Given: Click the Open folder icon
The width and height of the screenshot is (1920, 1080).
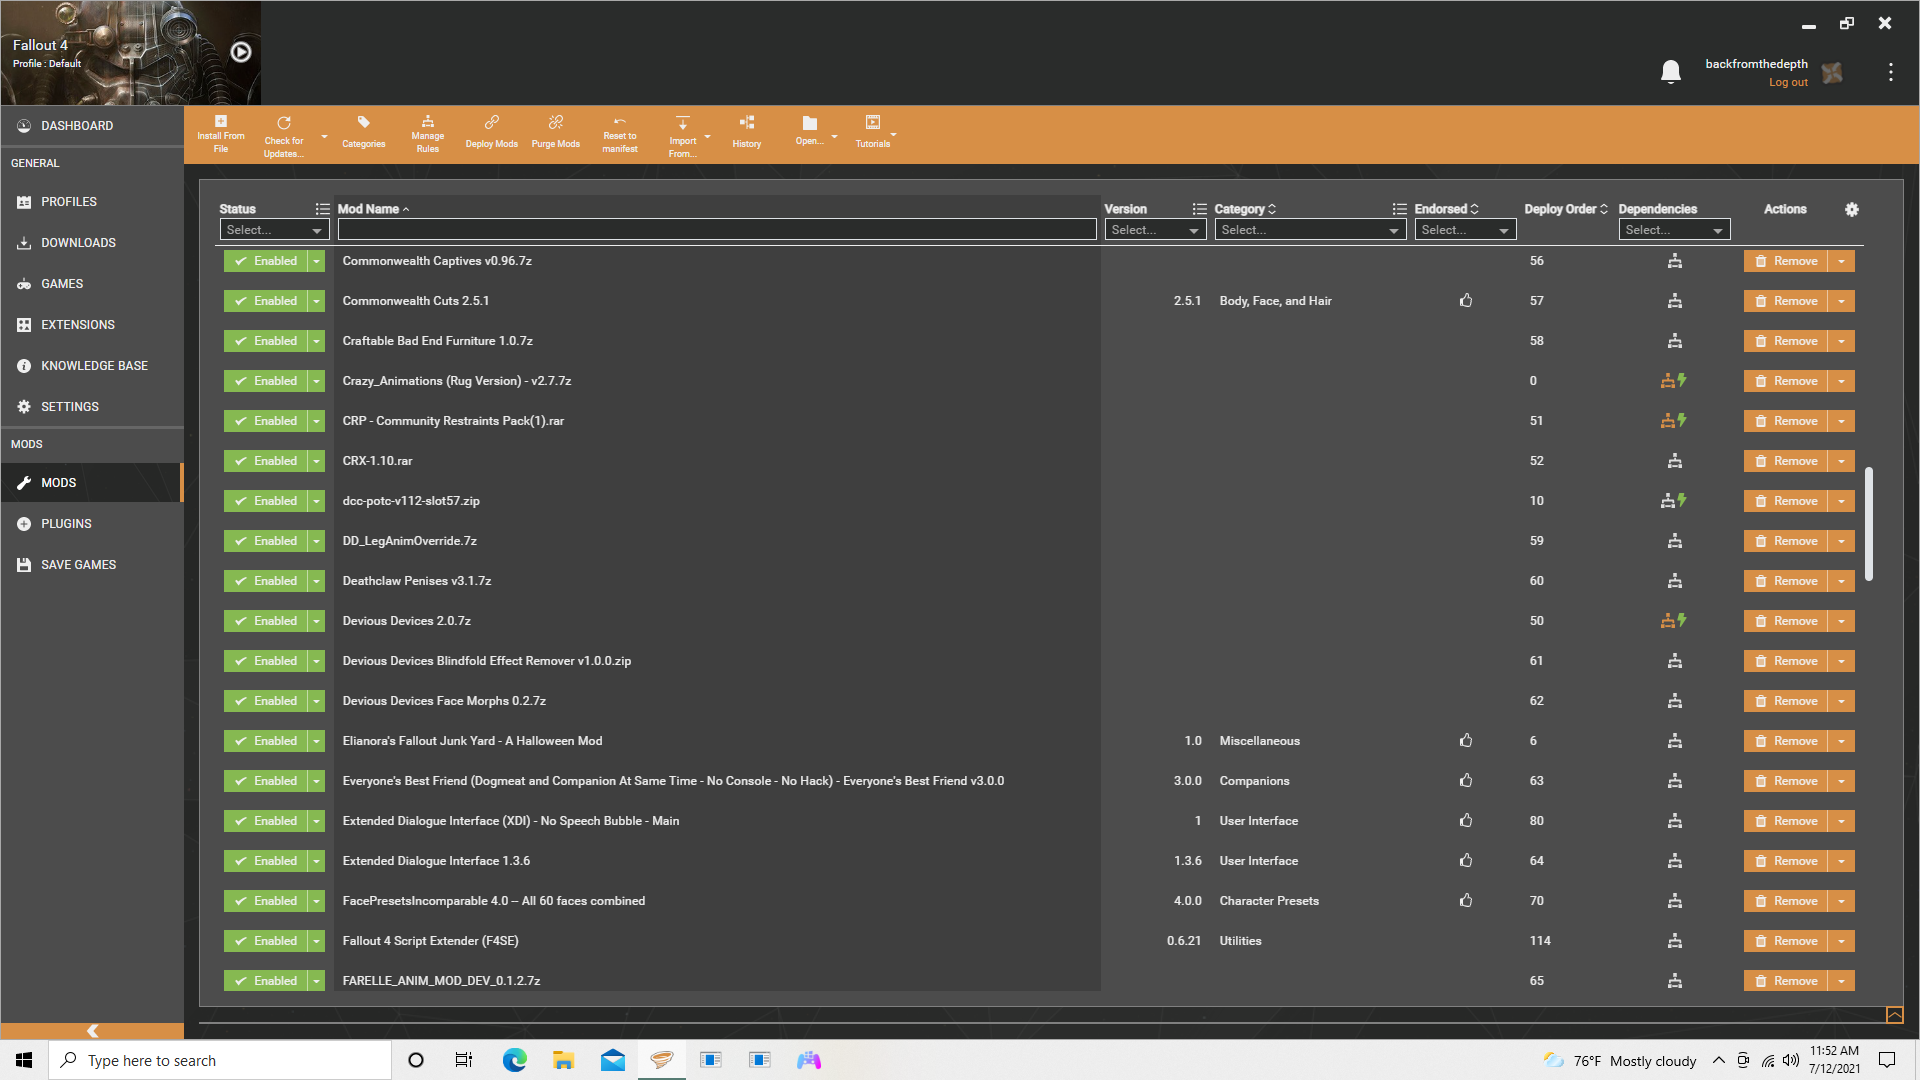Looking at the screenshot, I should tap(810, 123).
